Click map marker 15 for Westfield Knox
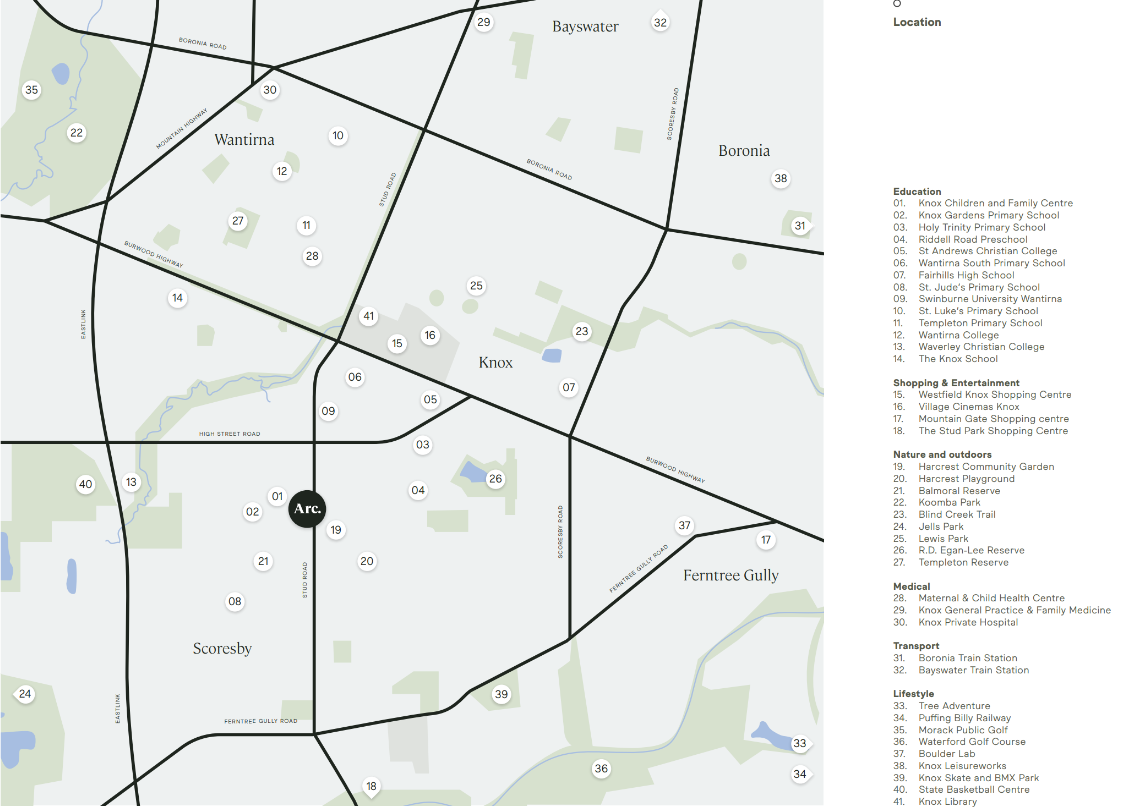This screenshot has width=1130, height=811. tap(397, 343)
